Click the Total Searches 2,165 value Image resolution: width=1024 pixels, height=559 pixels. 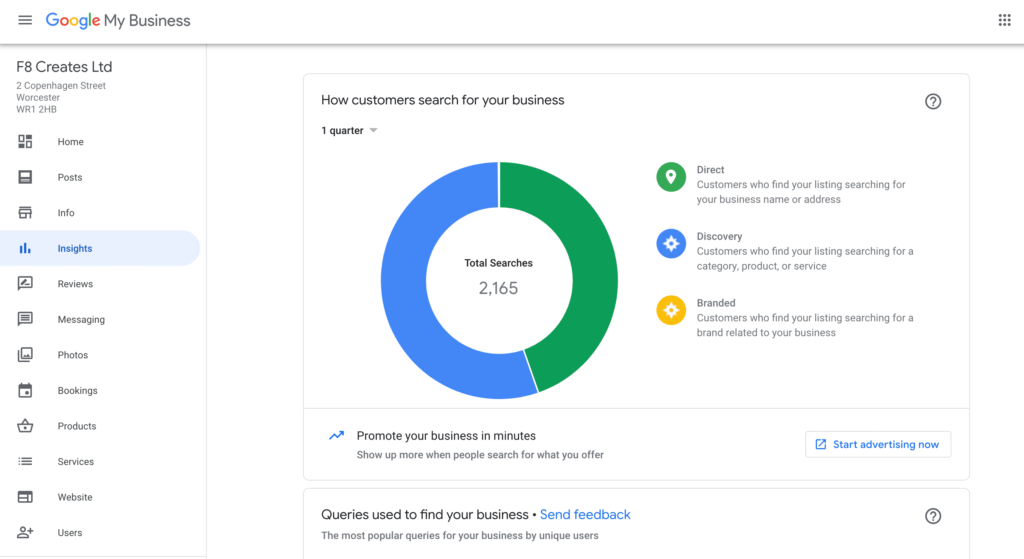[x=498, y=288]
